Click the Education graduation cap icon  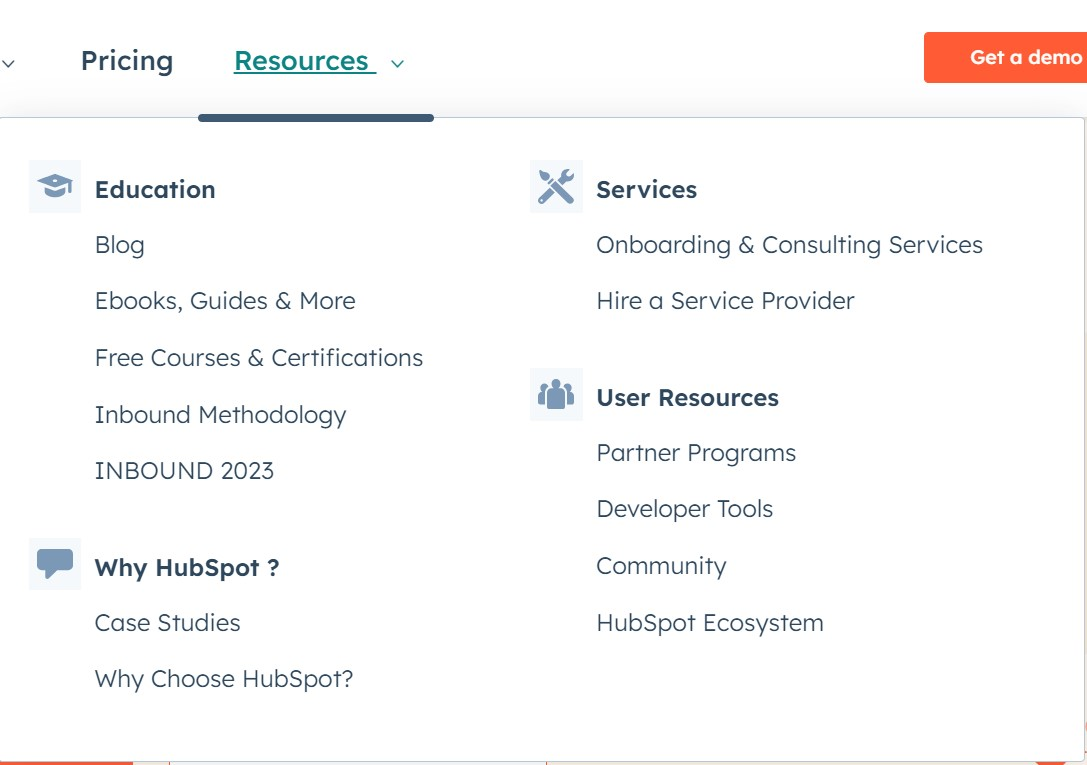(55, 187)
